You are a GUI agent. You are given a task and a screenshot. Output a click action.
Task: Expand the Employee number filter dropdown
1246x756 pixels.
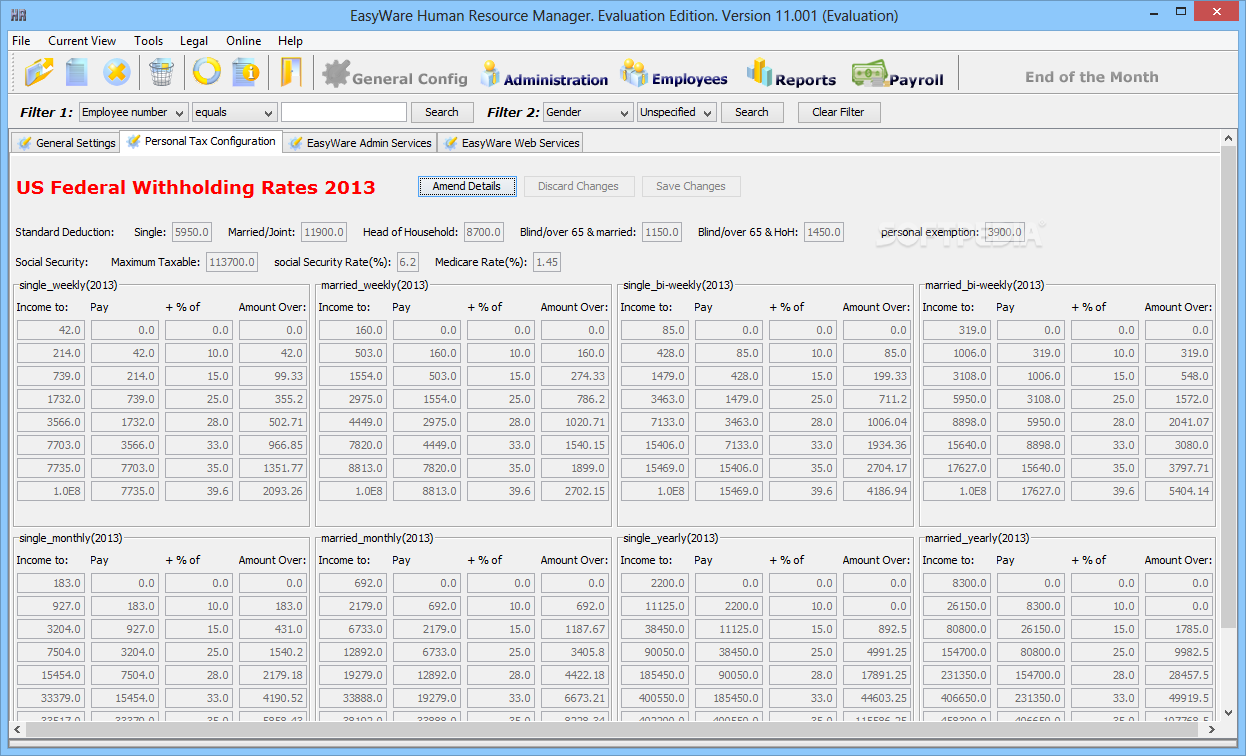pos(134,112)
